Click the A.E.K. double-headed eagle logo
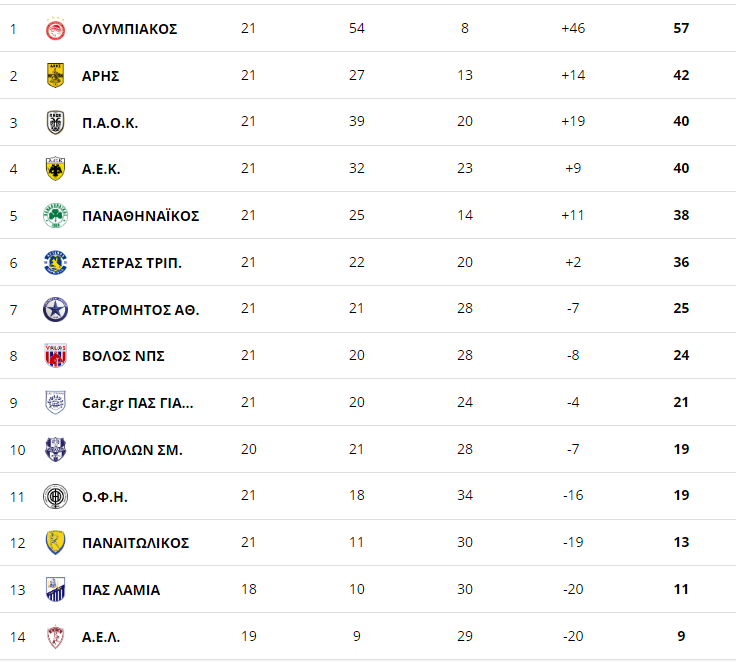 point(55,168)
